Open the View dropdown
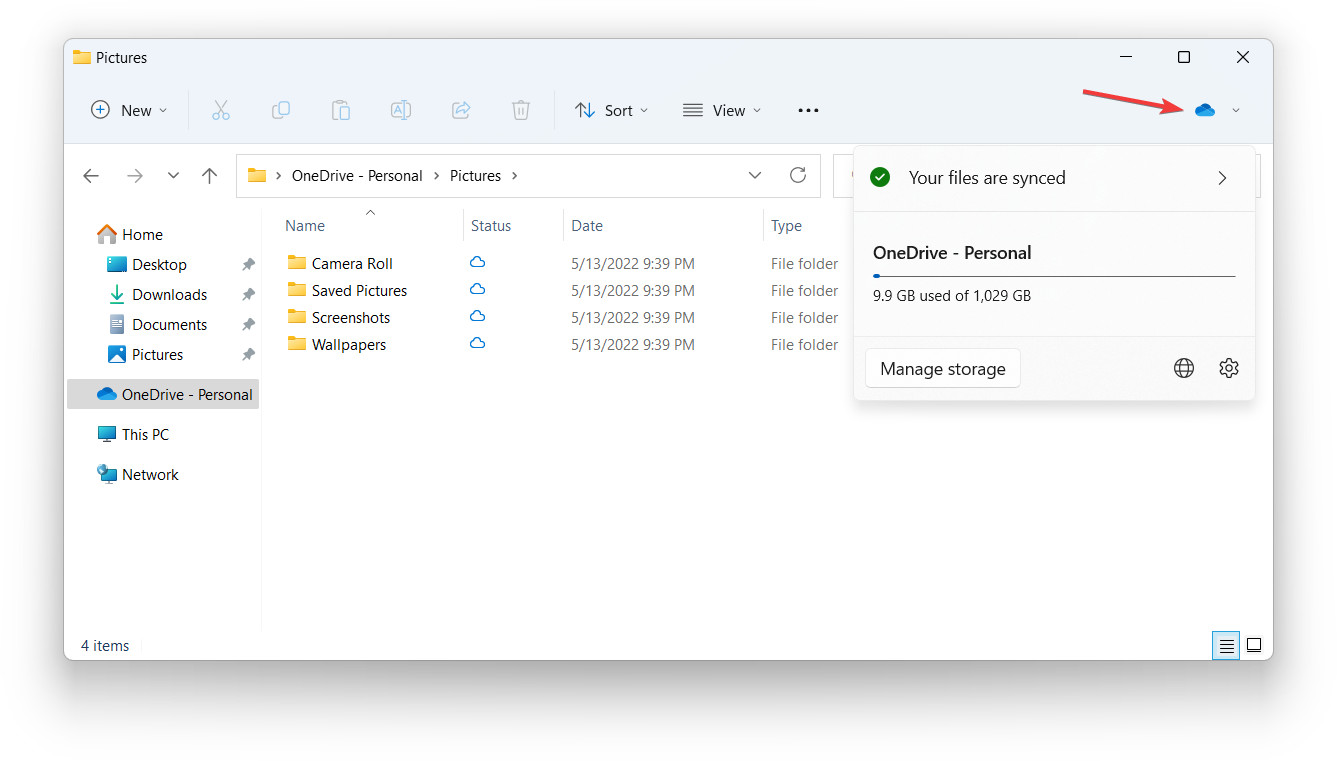Viewport: 1337px width, 761px height. [721, 110]
